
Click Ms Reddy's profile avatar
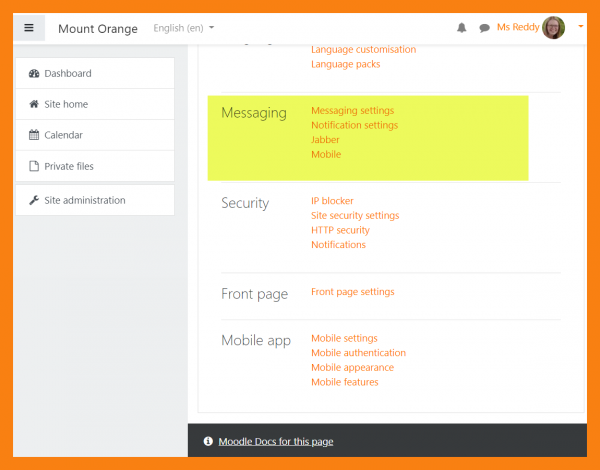(554, 27)
